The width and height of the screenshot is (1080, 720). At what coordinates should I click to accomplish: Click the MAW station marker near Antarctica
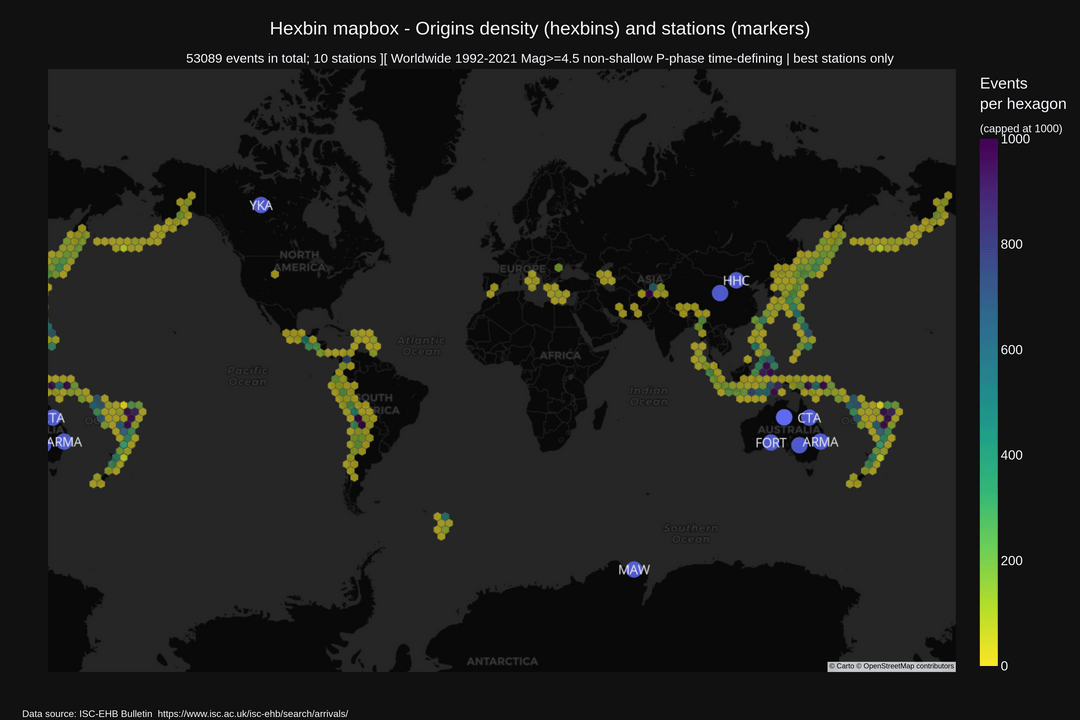pos(633,569)
